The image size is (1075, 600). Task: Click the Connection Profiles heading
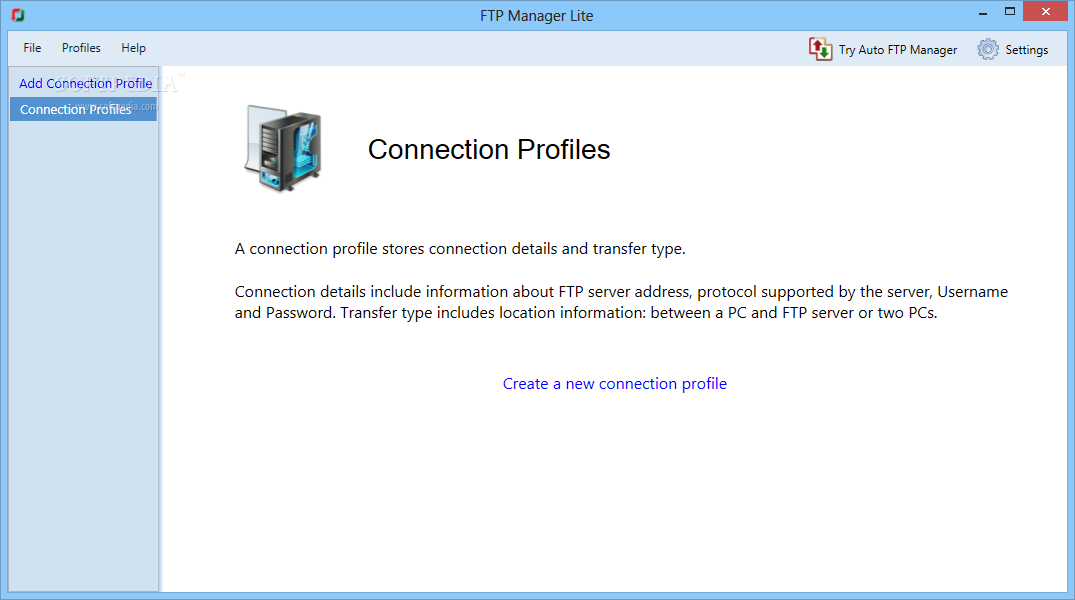click(489, 149)
